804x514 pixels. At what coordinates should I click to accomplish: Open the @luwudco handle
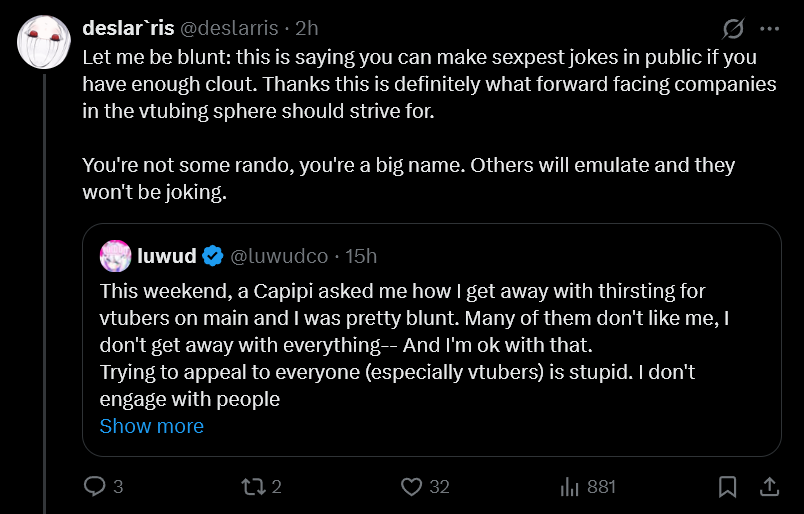pyautogui.click(x=279, y=255)
